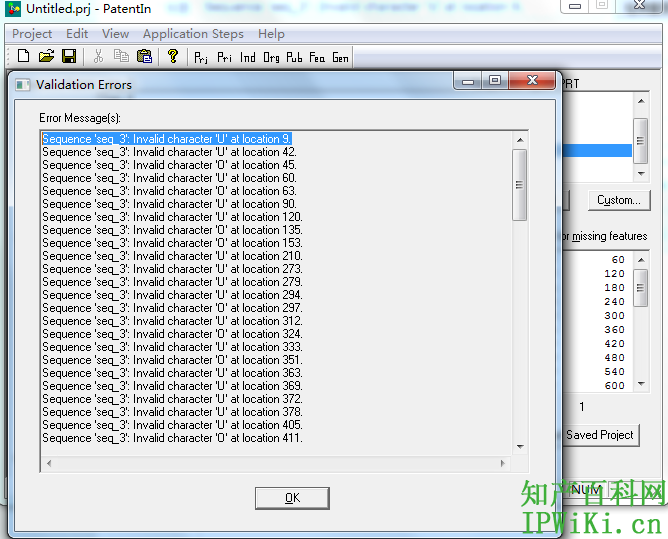668x539 pixels.
Task: Select error for invalid character at location 42
Action: (168, 152)
